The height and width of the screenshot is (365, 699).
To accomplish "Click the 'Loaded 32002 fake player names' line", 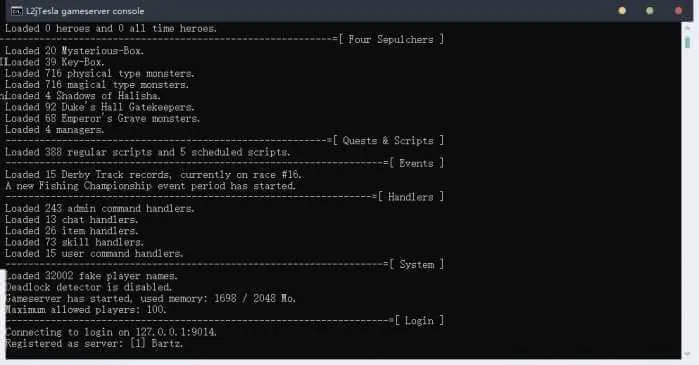I will point(91,276).
